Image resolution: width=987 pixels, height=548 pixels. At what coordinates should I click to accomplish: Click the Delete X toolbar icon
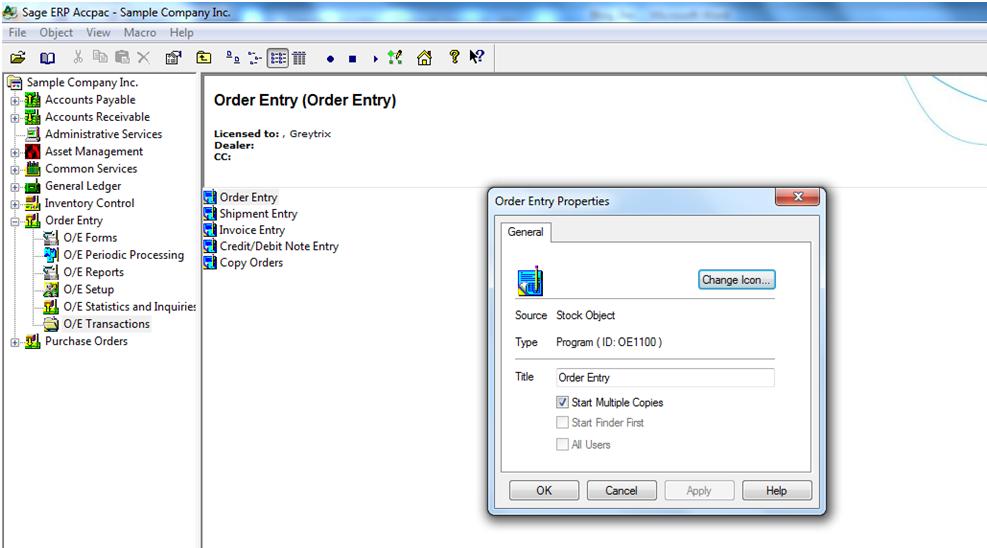pos(144,58)
